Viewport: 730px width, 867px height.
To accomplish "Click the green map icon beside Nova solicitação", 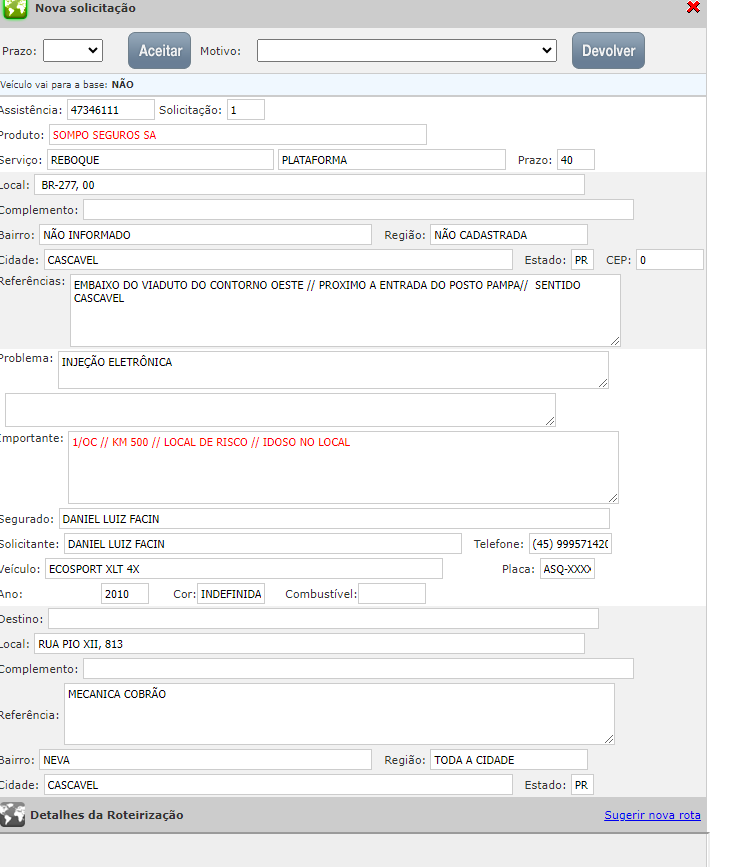I will (x=14, y=9).
